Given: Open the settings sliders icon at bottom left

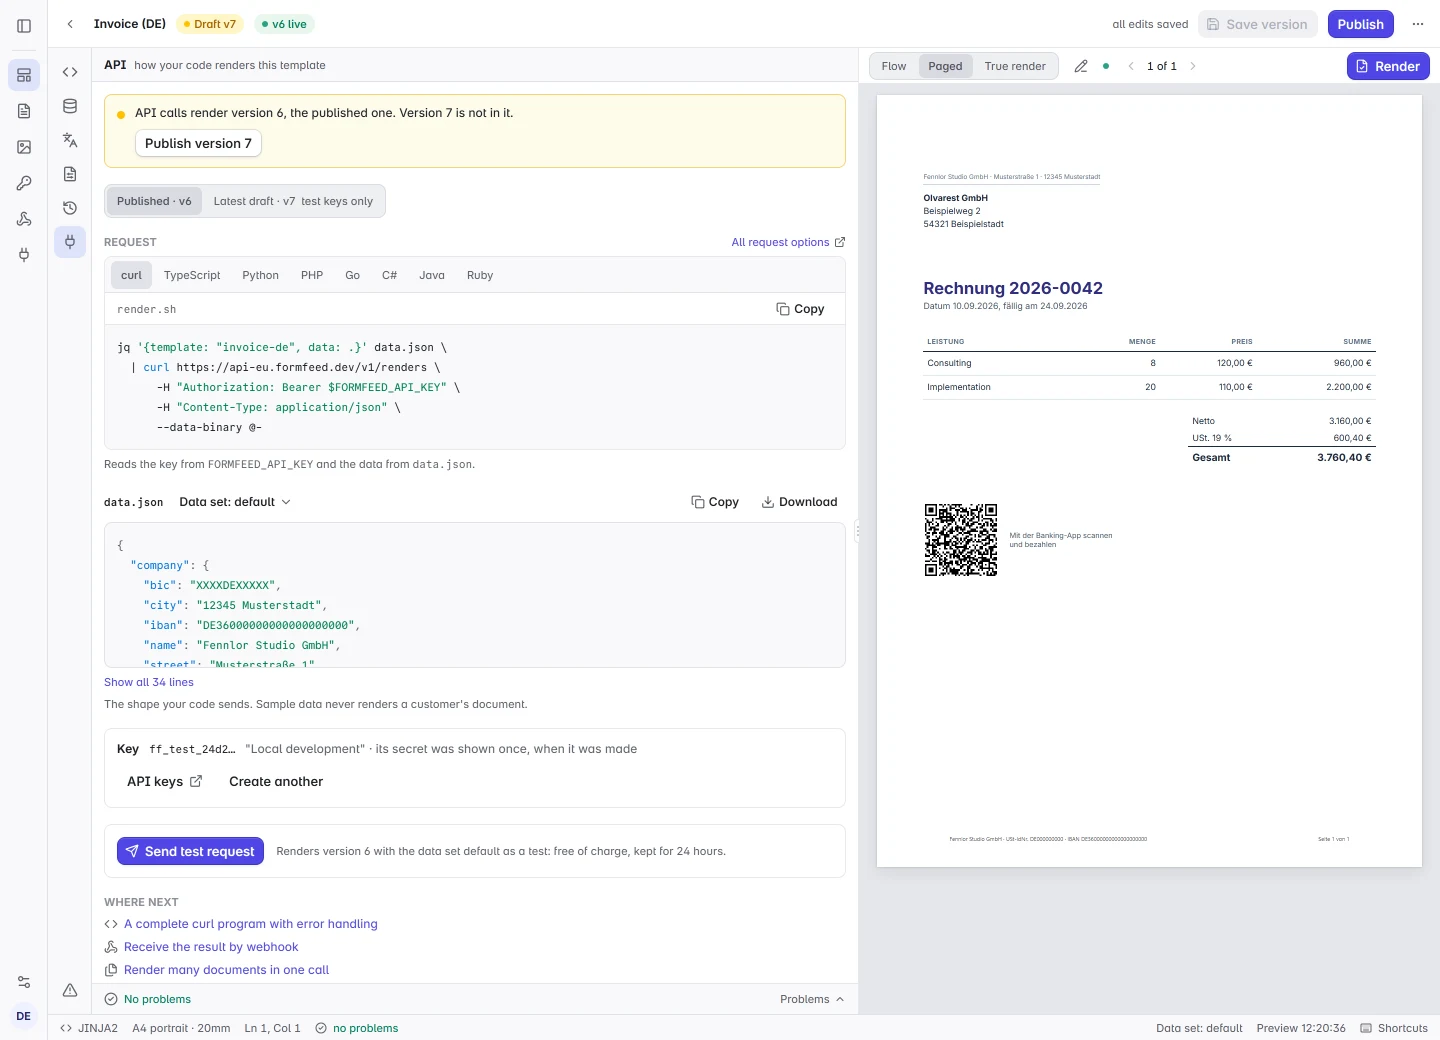Looking at the screenshot, I should tap(24, 982).
